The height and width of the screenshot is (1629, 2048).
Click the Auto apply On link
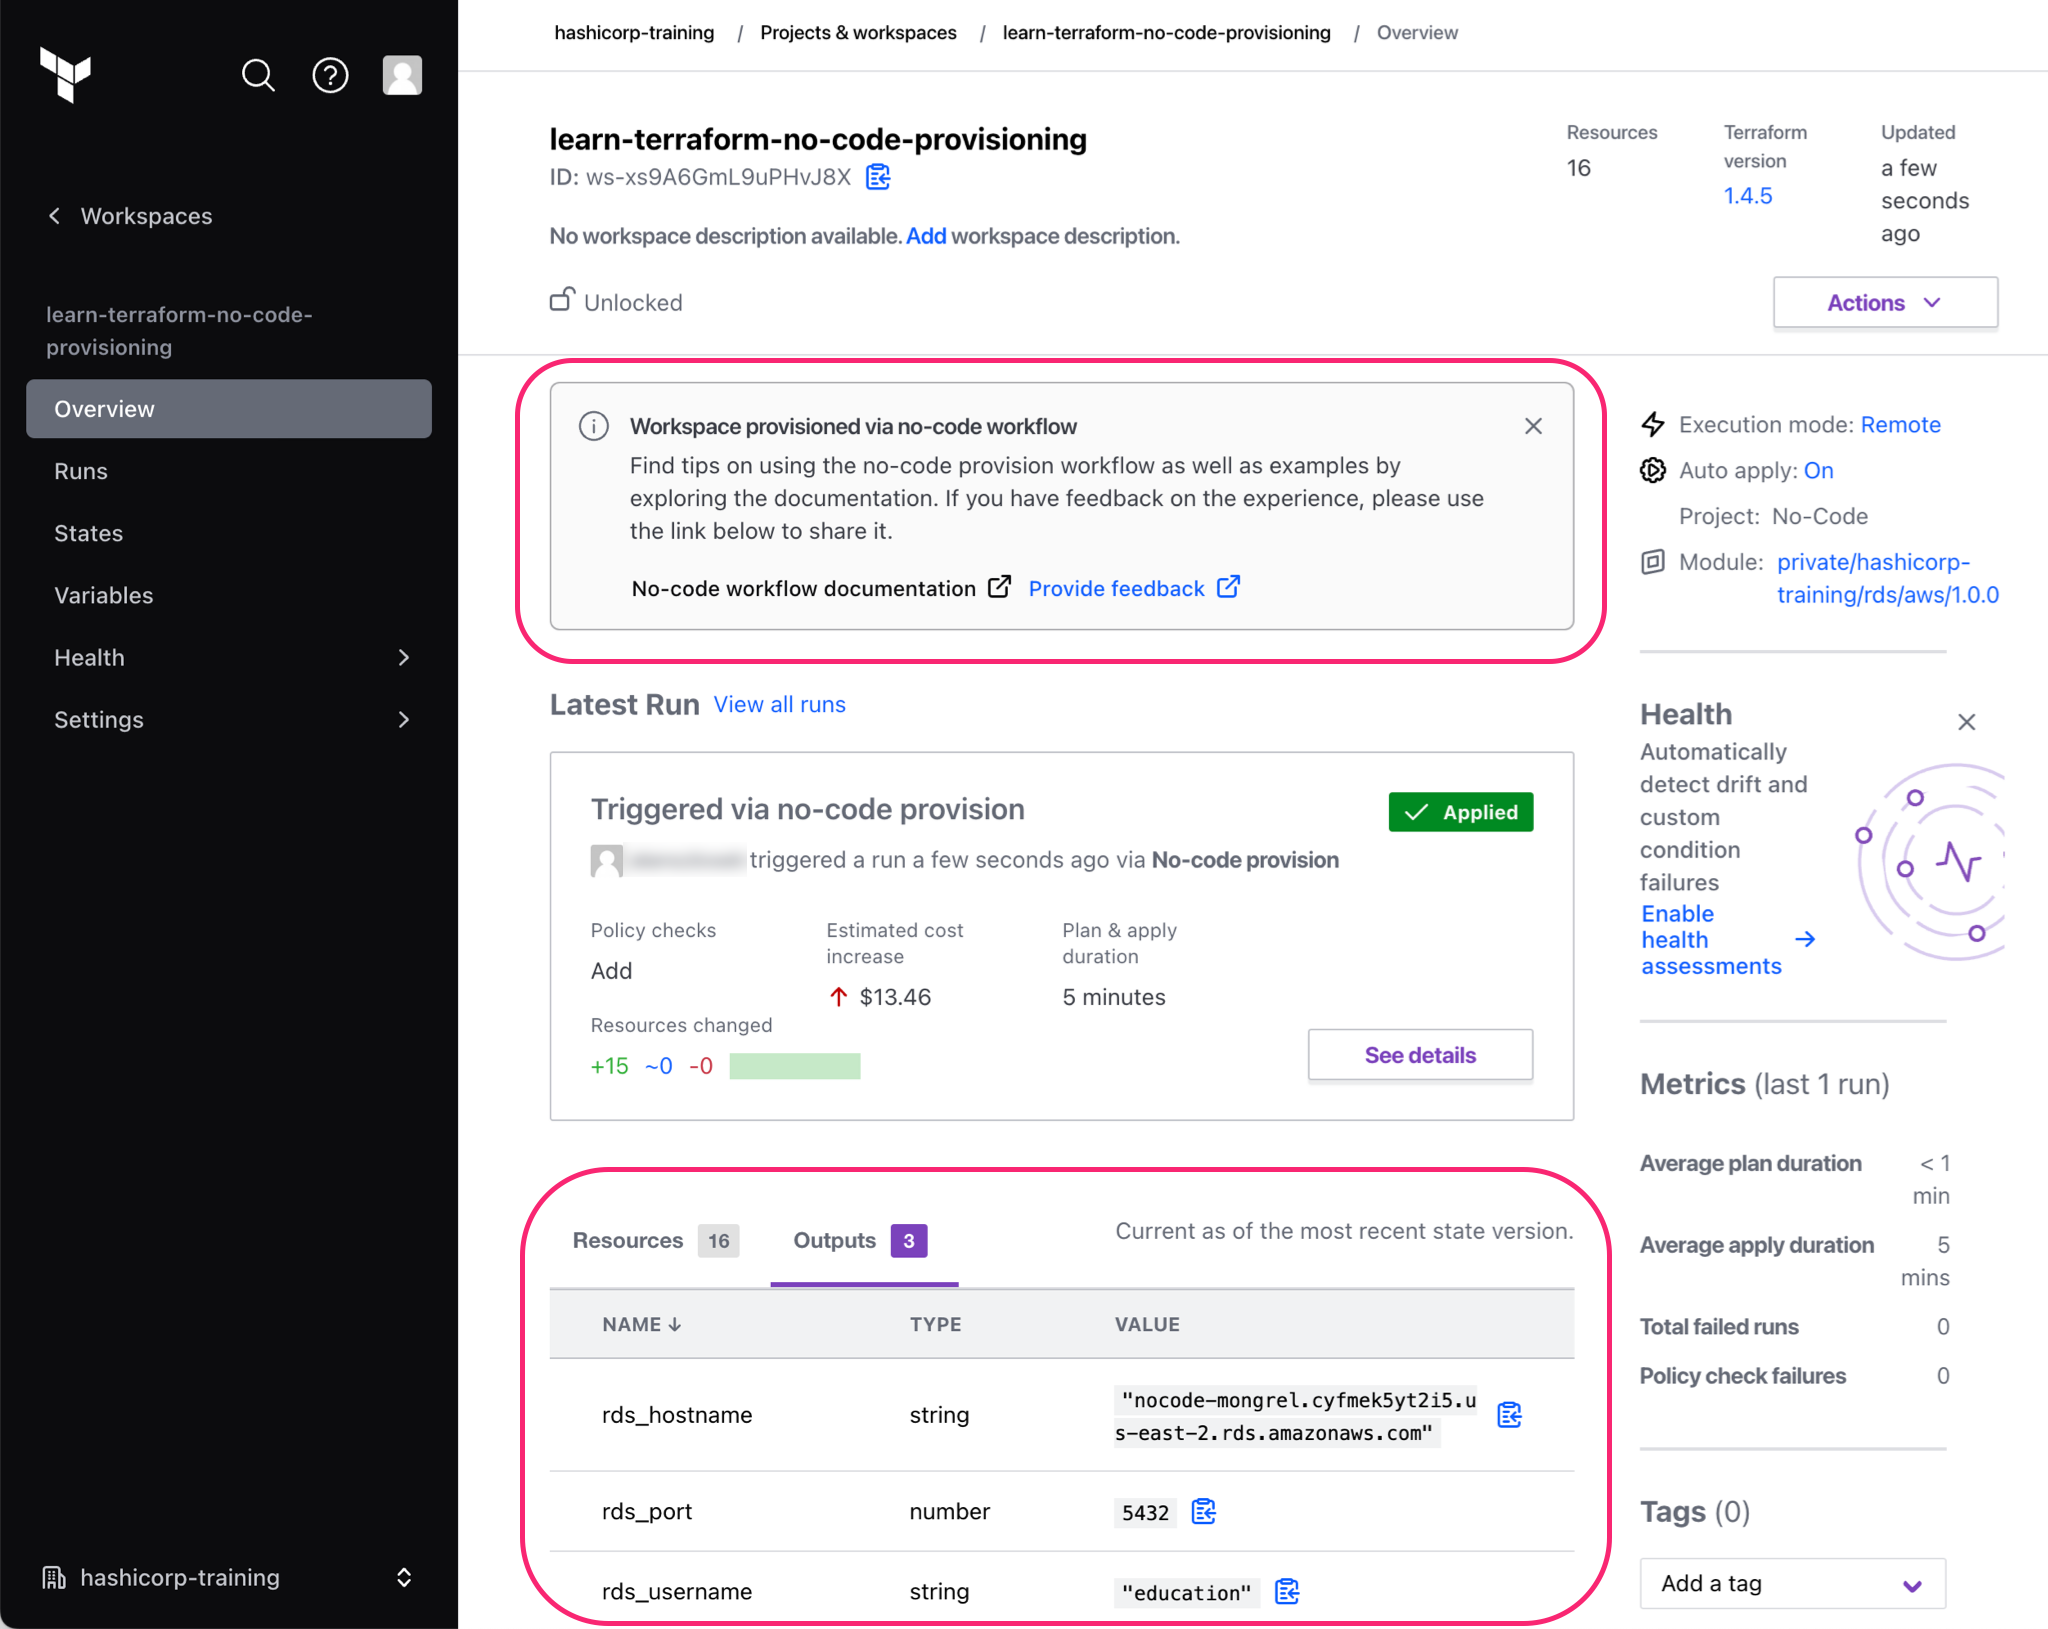click(x=1818, y=470)
